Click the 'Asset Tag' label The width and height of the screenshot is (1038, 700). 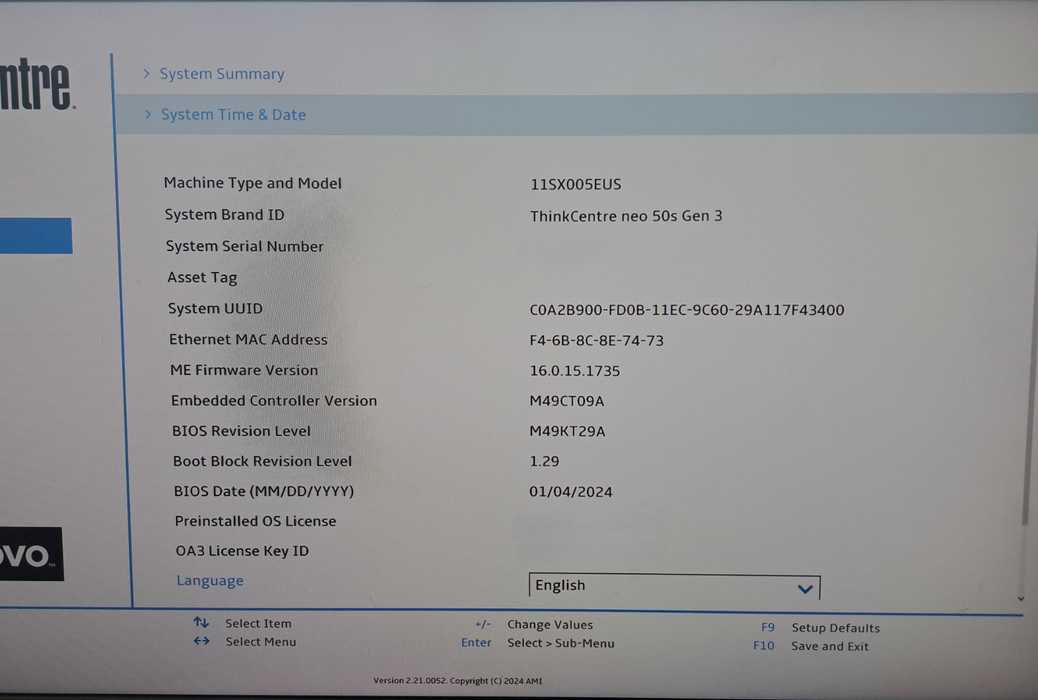(x=202, y=277)
